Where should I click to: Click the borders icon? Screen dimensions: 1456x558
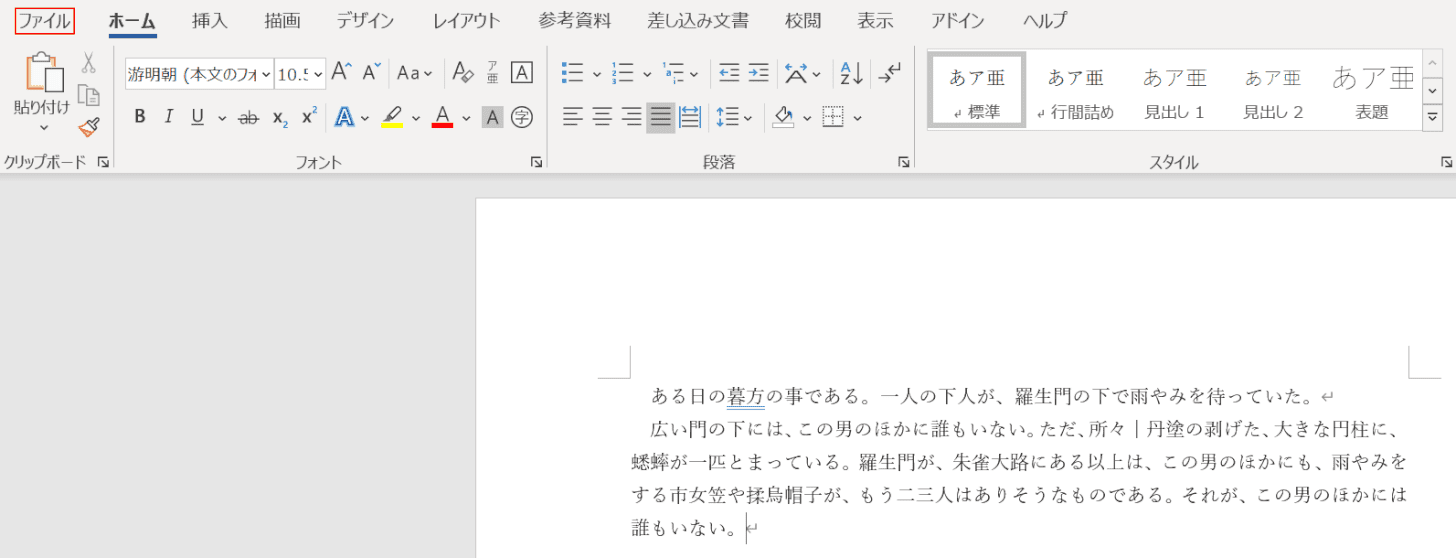833,117
